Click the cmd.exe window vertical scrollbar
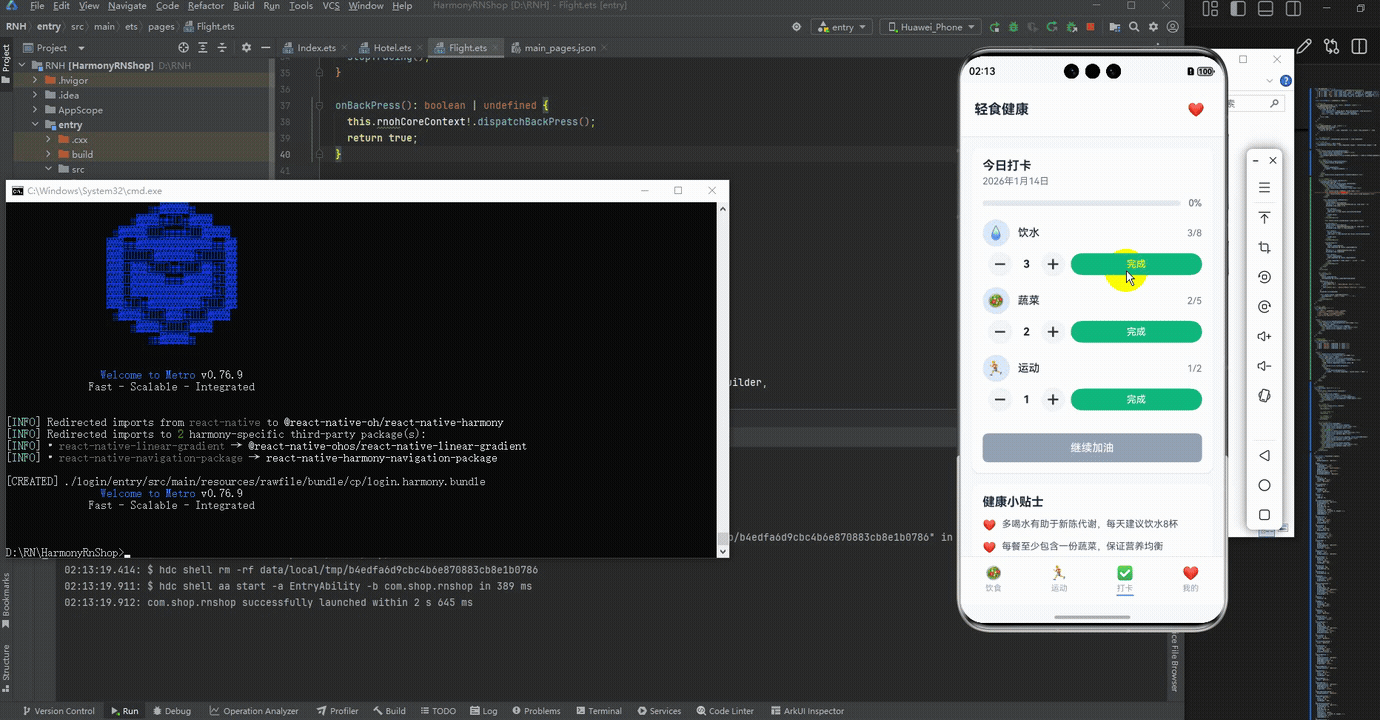 coord(723,380)
